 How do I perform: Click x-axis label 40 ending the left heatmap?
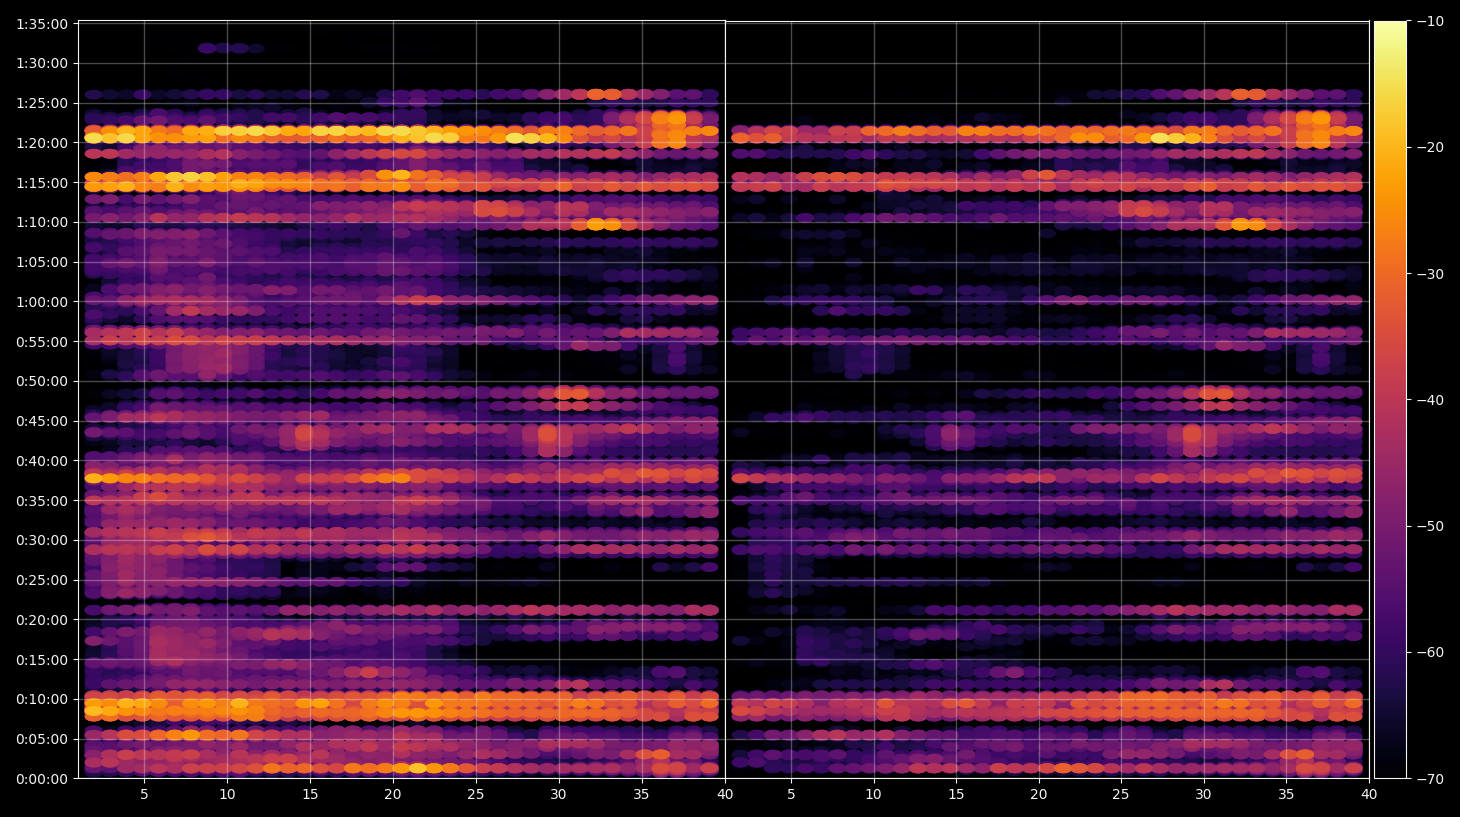pos(724,795)
